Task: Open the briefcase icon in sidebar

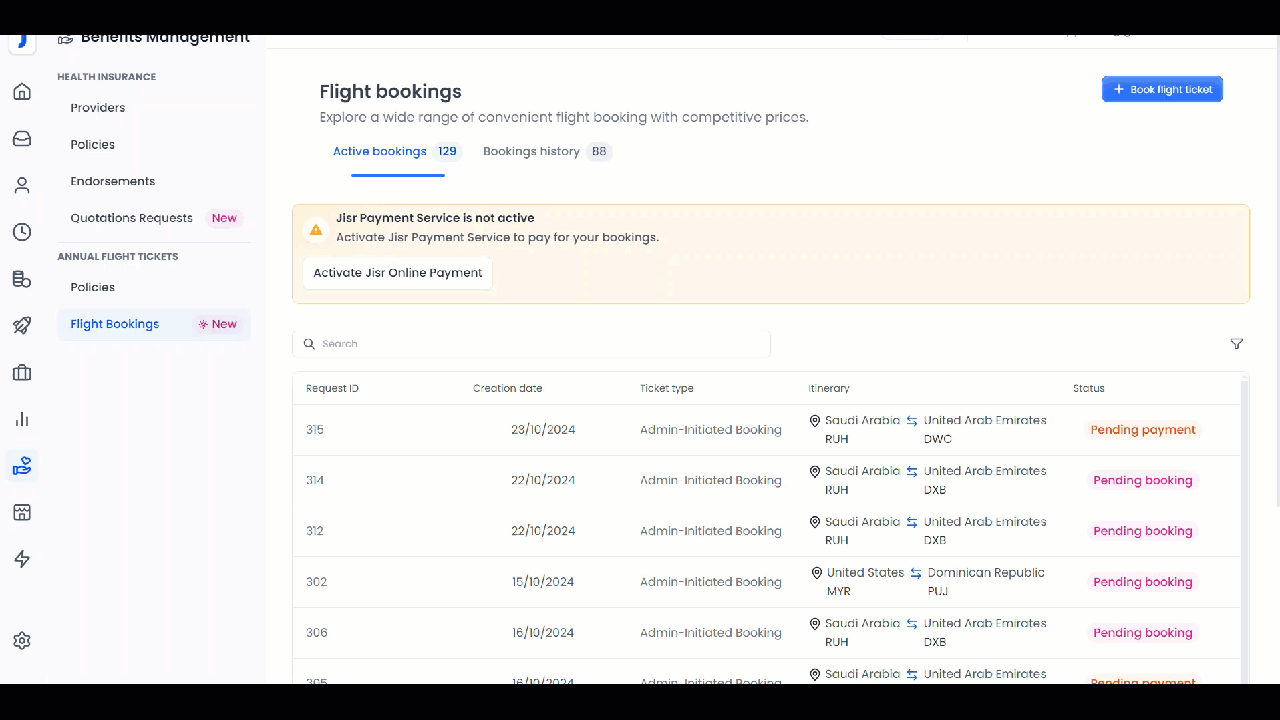Action: (x=22, y=373)
